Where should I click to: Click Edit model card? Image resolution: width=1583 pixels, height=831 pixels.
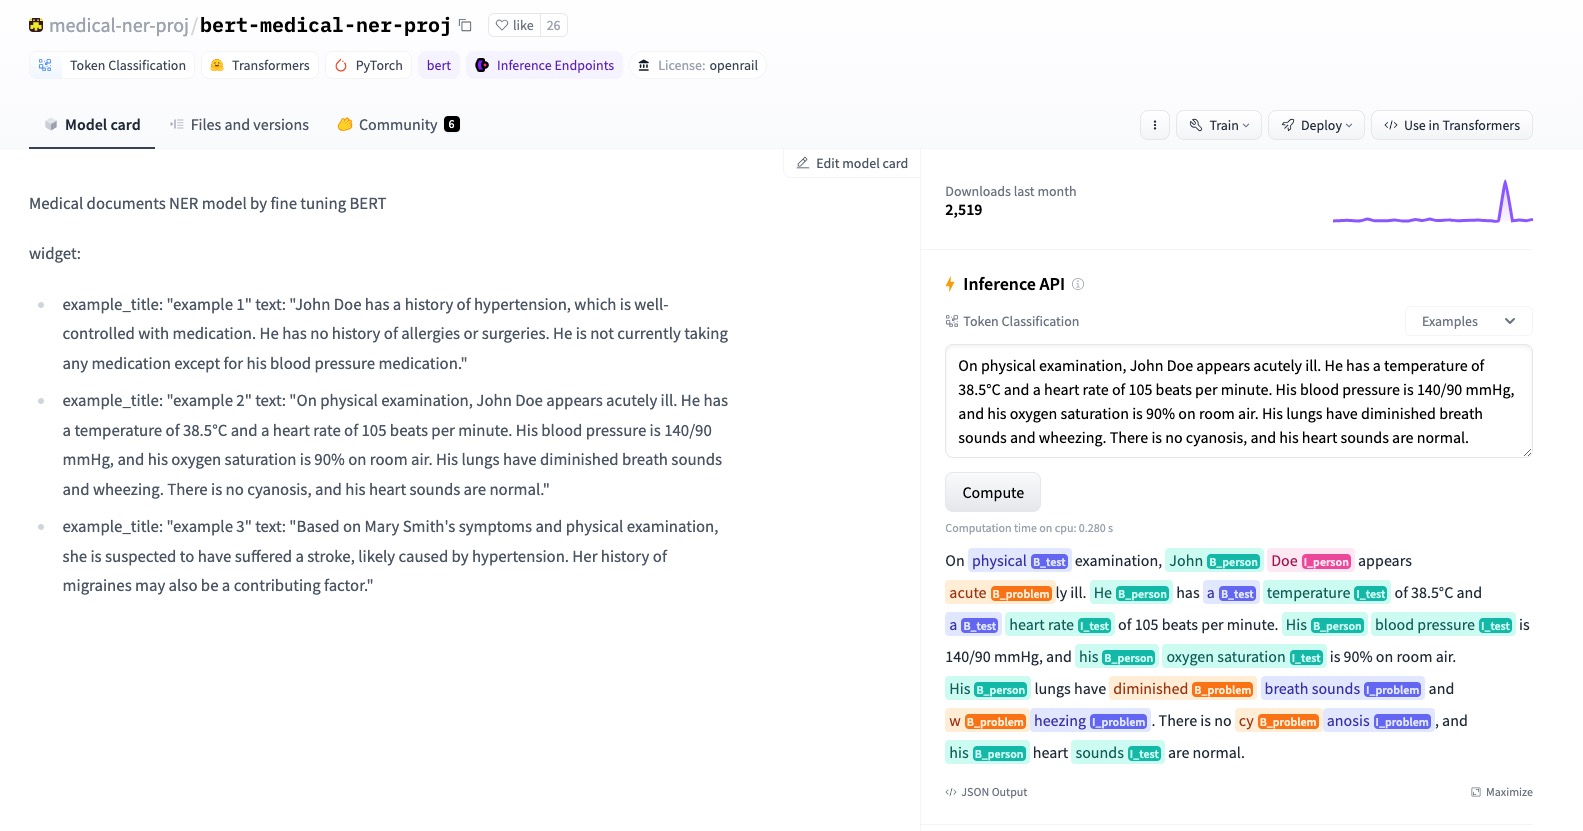852,163
